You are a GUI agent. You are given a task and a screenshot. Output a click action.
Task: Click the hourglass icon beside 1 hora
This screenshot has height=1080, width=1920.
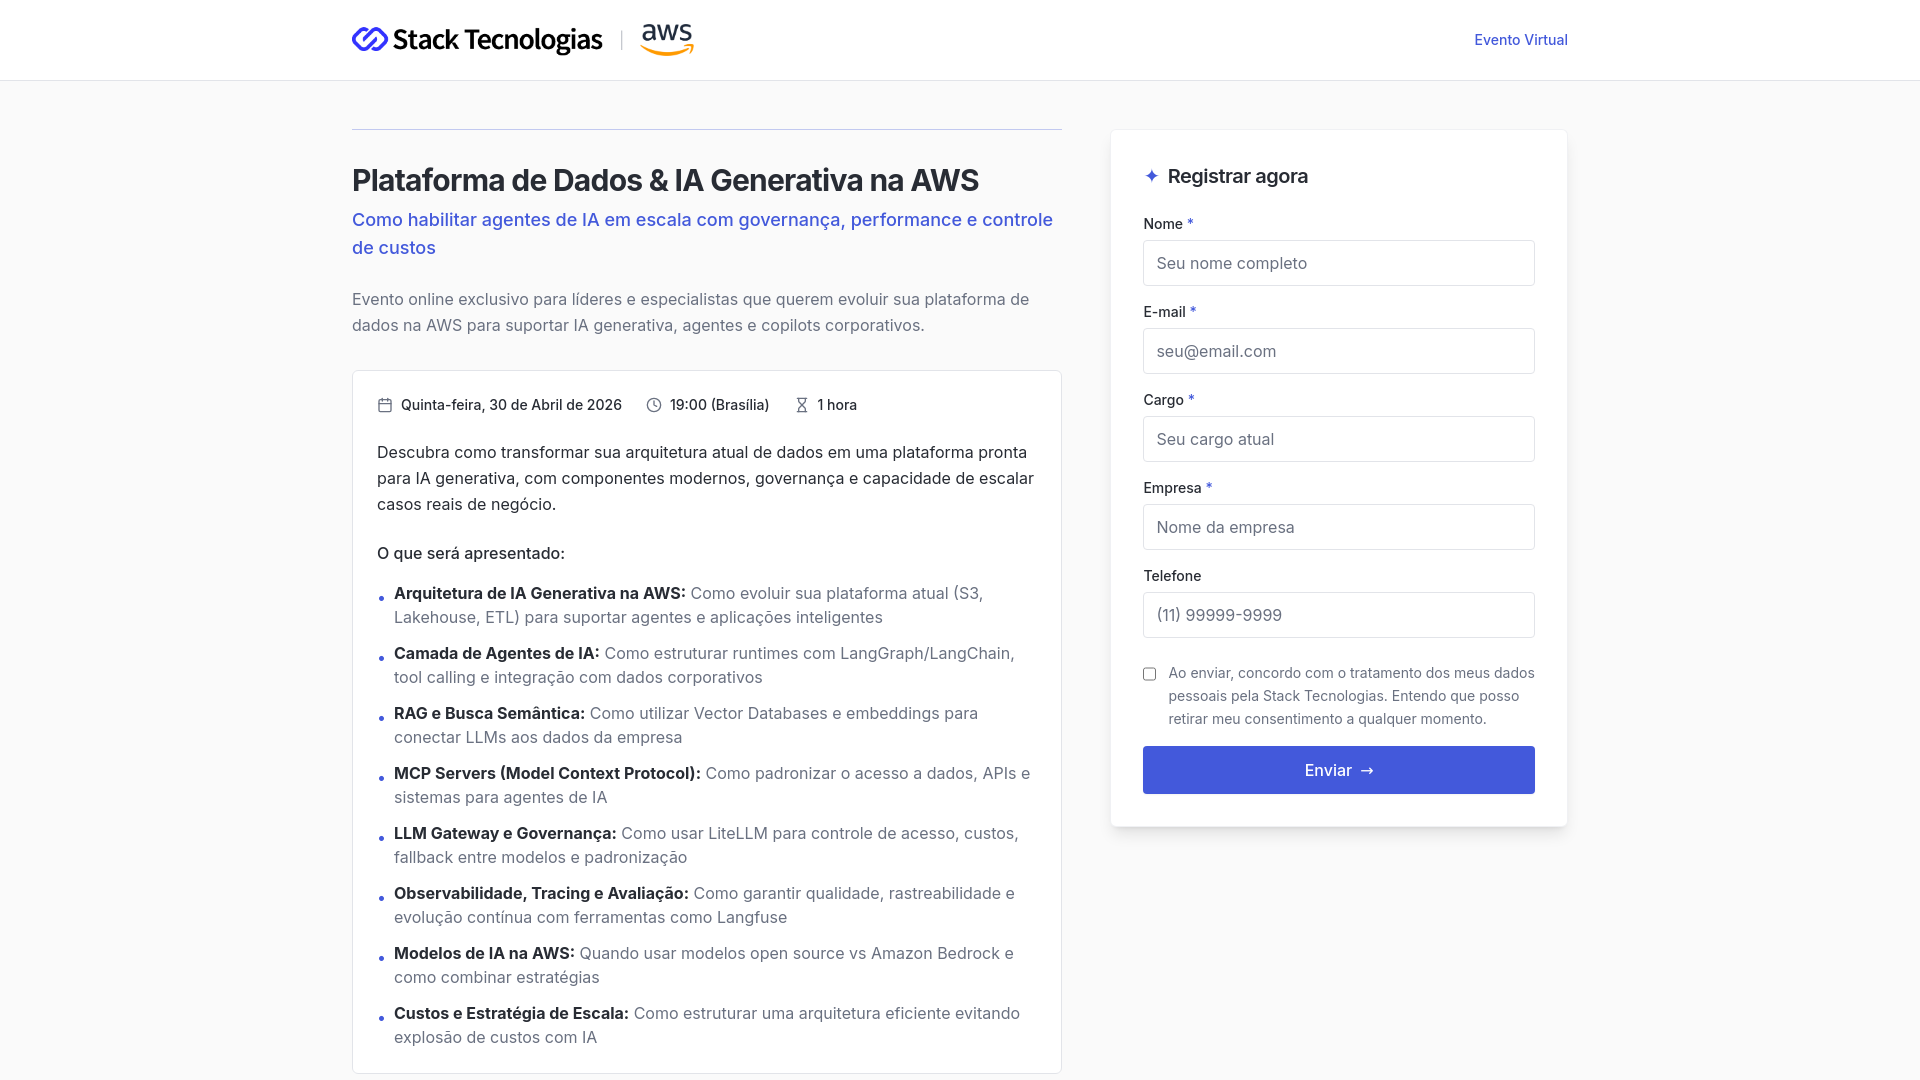pyautogui.click(x=802, y=405)
